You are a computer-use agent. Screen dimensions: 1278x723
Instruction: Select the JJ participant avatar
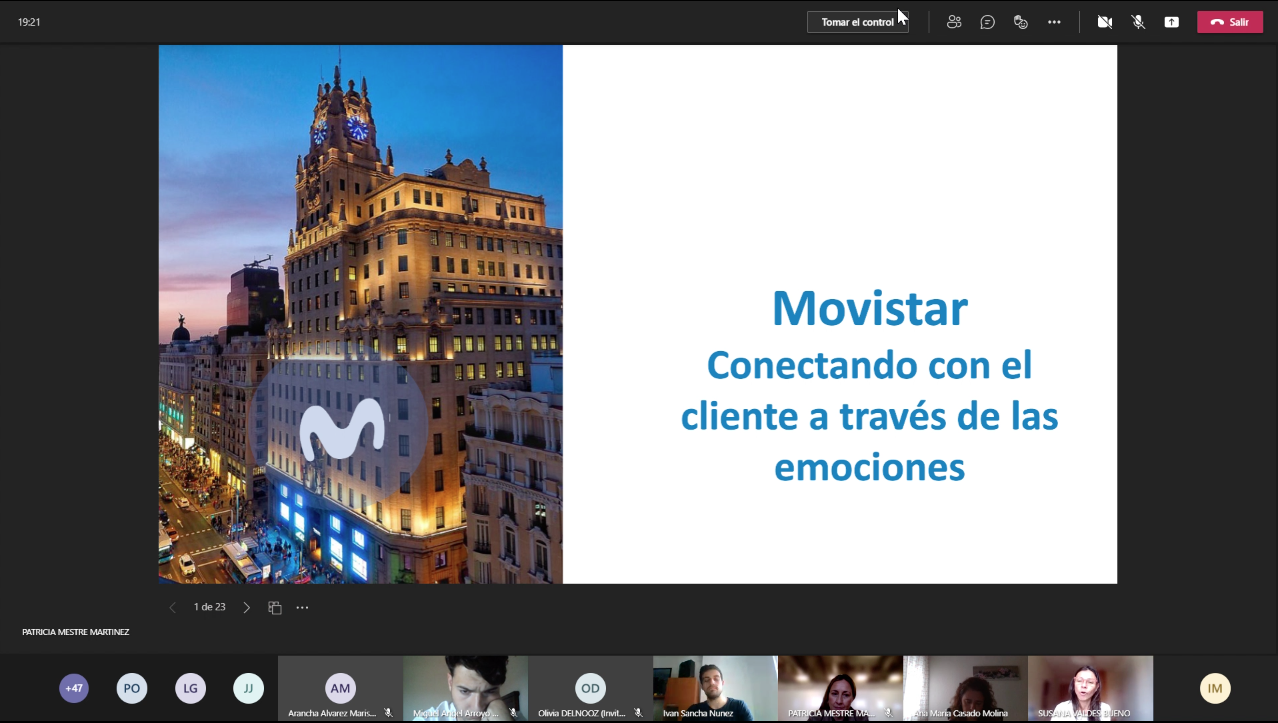click(x=248, y=688)
